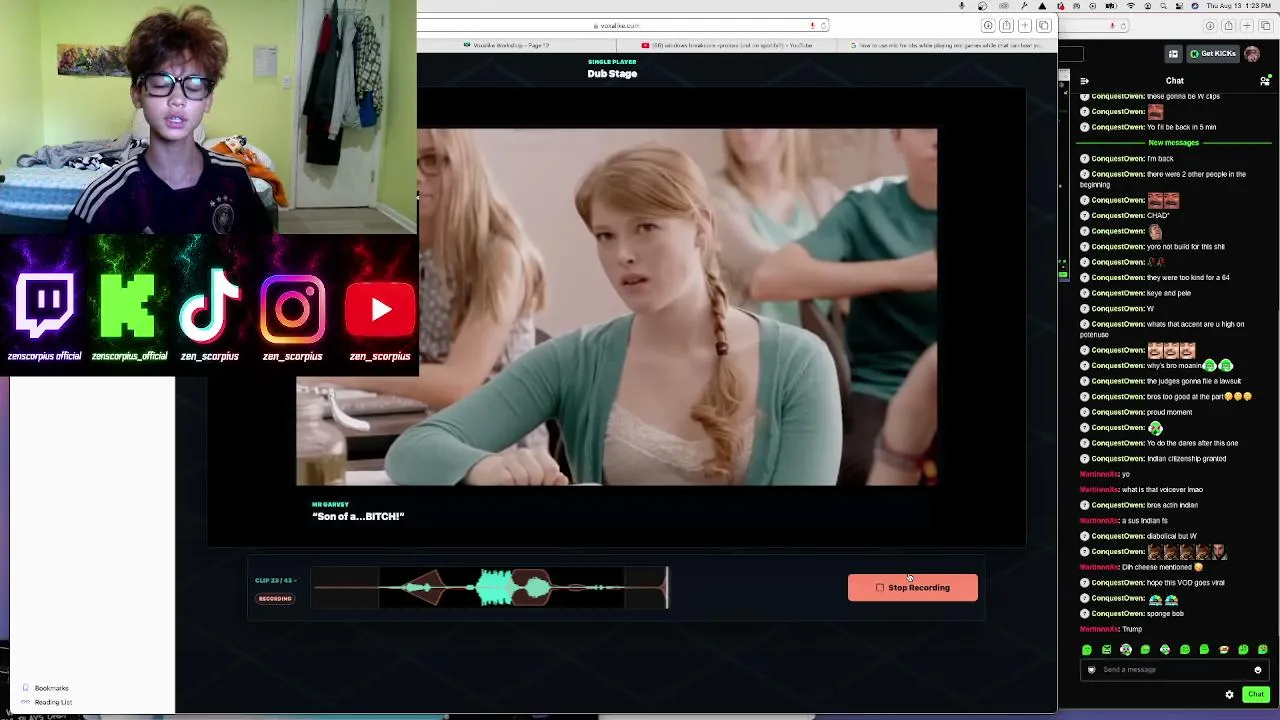The width and height of the screenshot is (1280, 720).
Task: Open the emoji picker in message box
Action: pos(1258,670)
